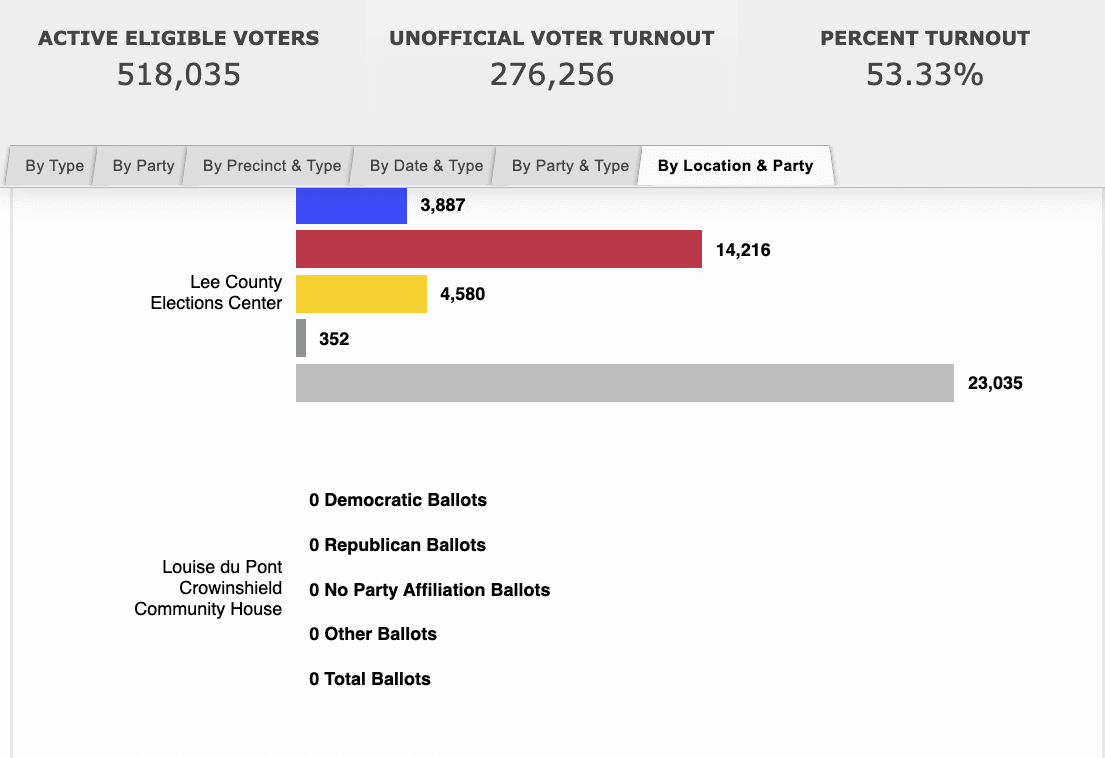1105x758 pixels.
Task: Click the Unofficial Voter Turnout figure
Action: (552, 75)
